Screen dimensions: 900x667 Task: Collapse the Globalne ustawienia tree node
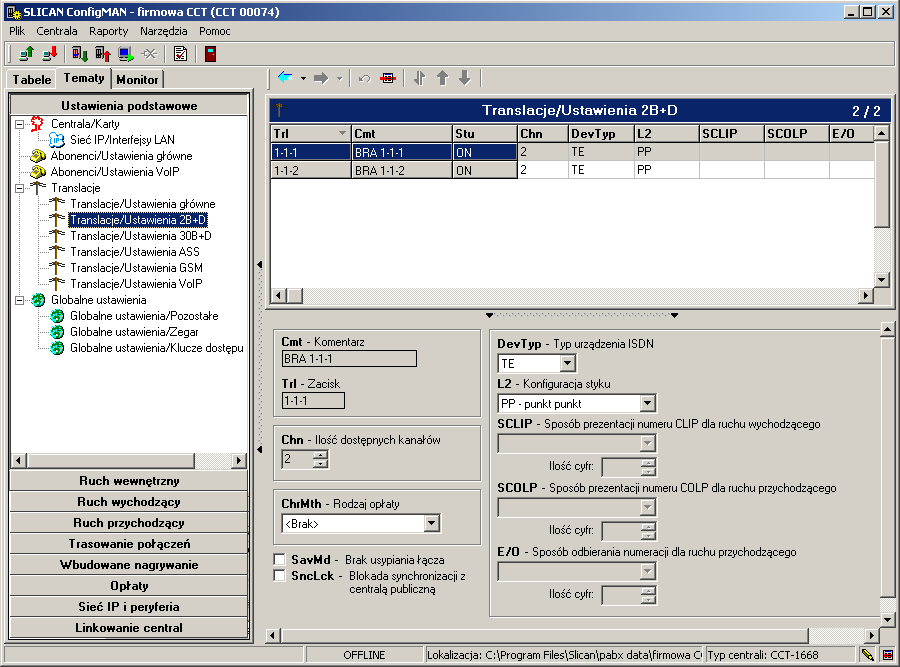(20, 300)
